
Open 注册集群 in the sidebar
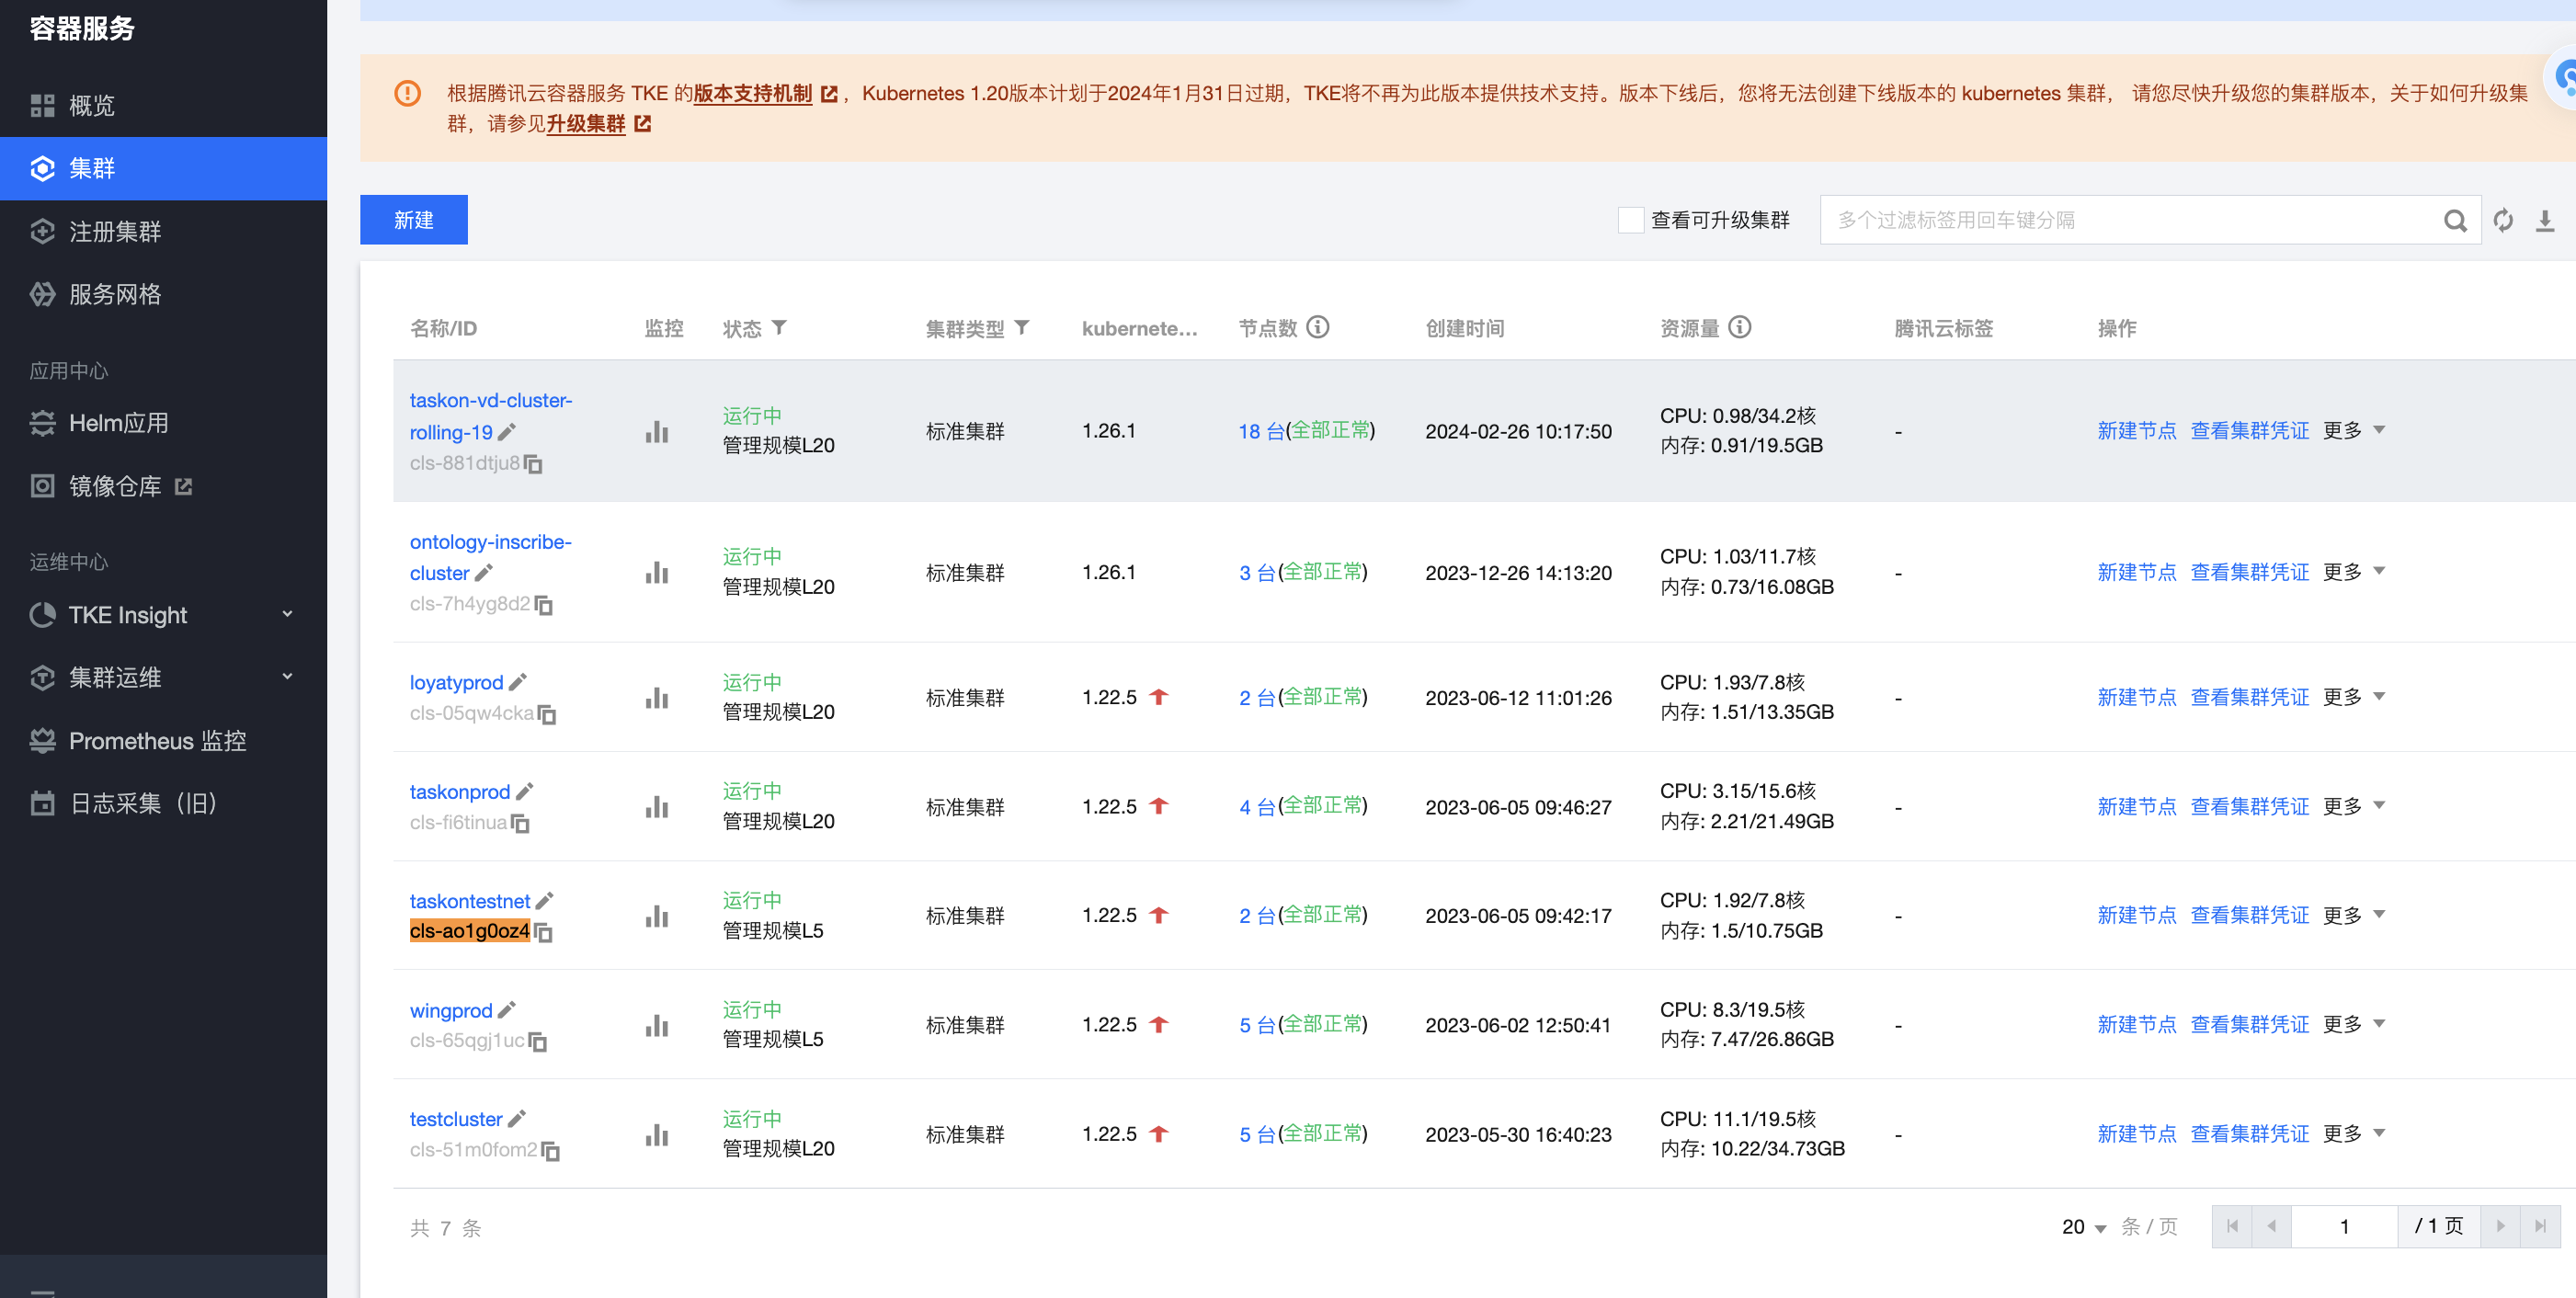point(115,231)
